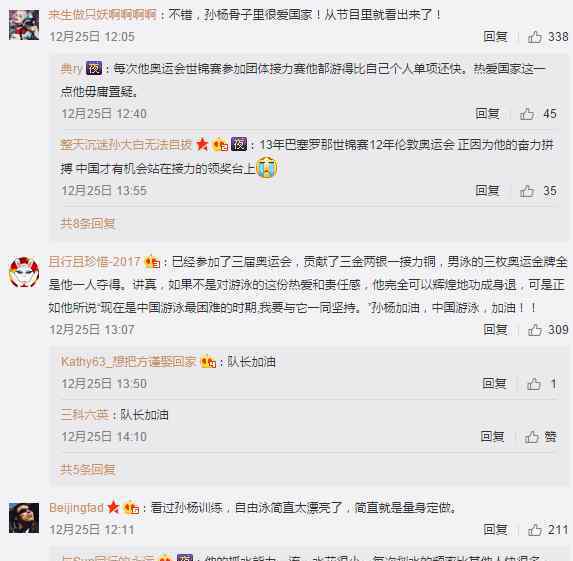
Task: Click the crying emoji in the 13:55 reply
Action: pyautogui.click(x=266, y=168)
